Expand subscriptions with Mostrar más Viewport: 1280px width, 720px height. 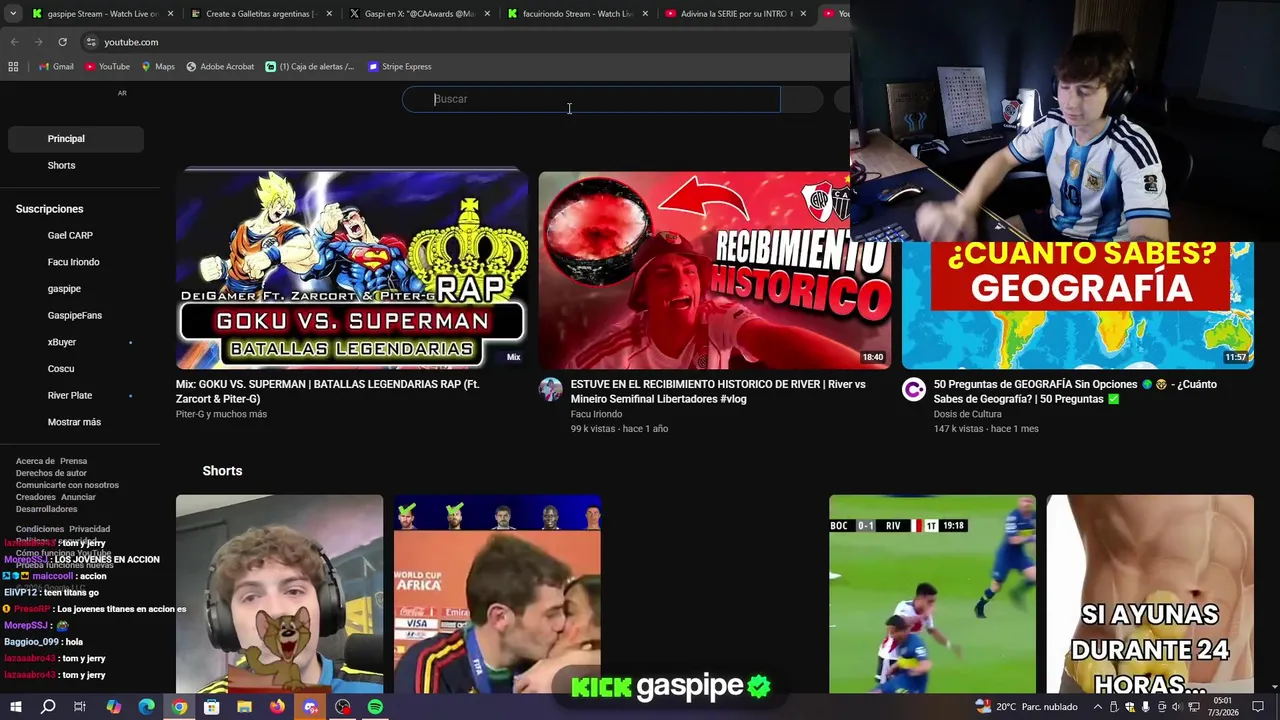tap(74, 422)
